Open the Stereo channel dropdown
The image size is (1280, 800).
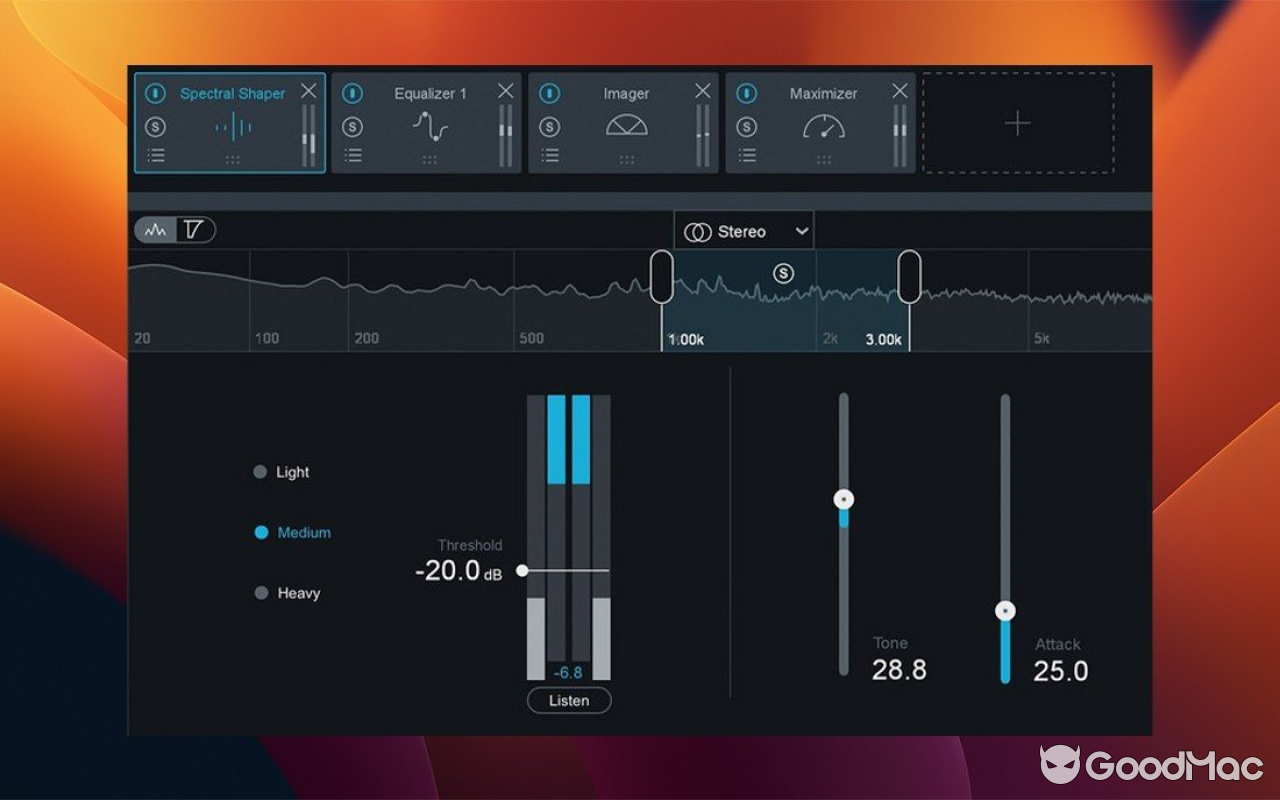click(x=744, y=231)
